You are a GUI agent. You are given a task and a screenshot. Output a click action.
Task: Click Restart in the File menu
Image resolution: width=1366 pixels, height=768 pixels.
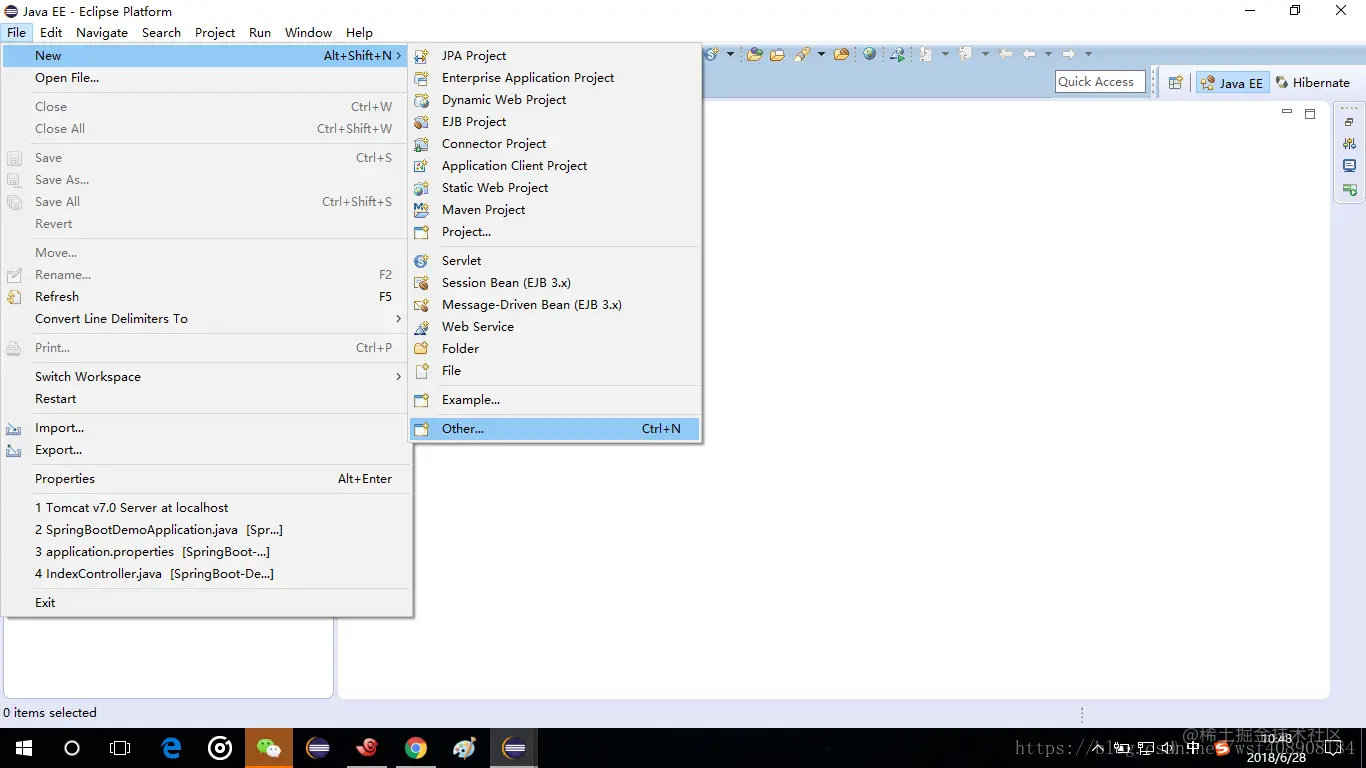click(x=206, y=399)
